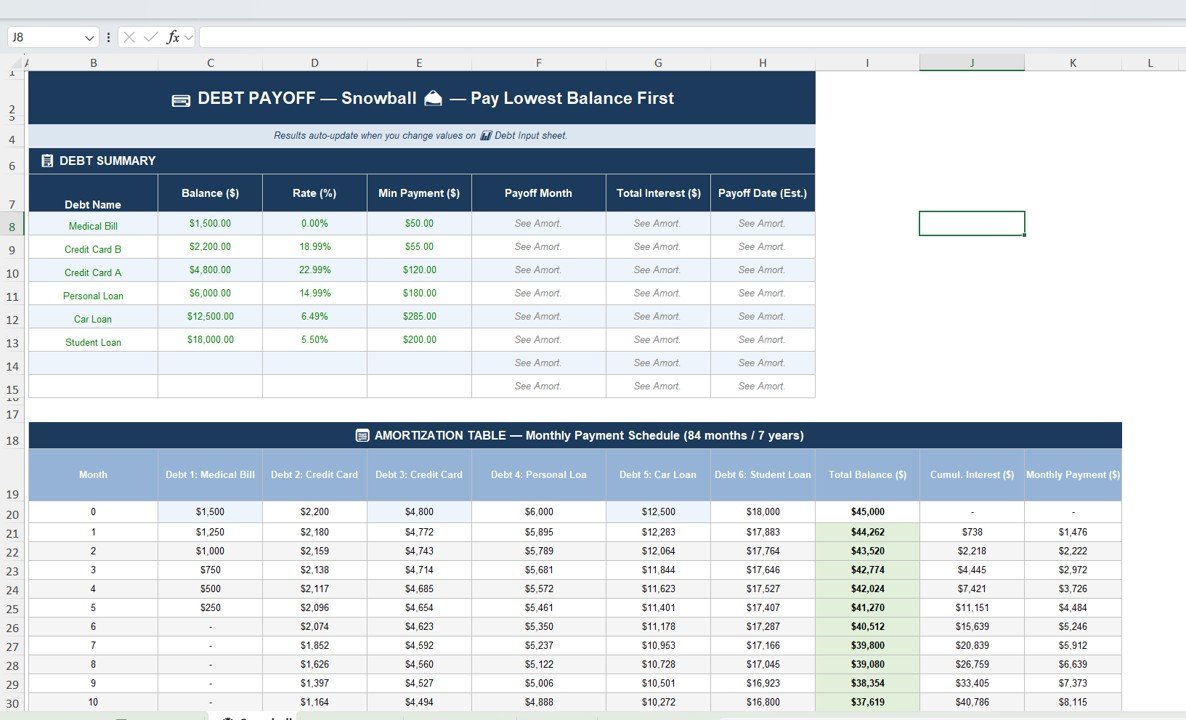Screen dimensions: 1186x720
Task: Select the Medical Bill balance cell $1,500.00
Action: tap(210, 224)
